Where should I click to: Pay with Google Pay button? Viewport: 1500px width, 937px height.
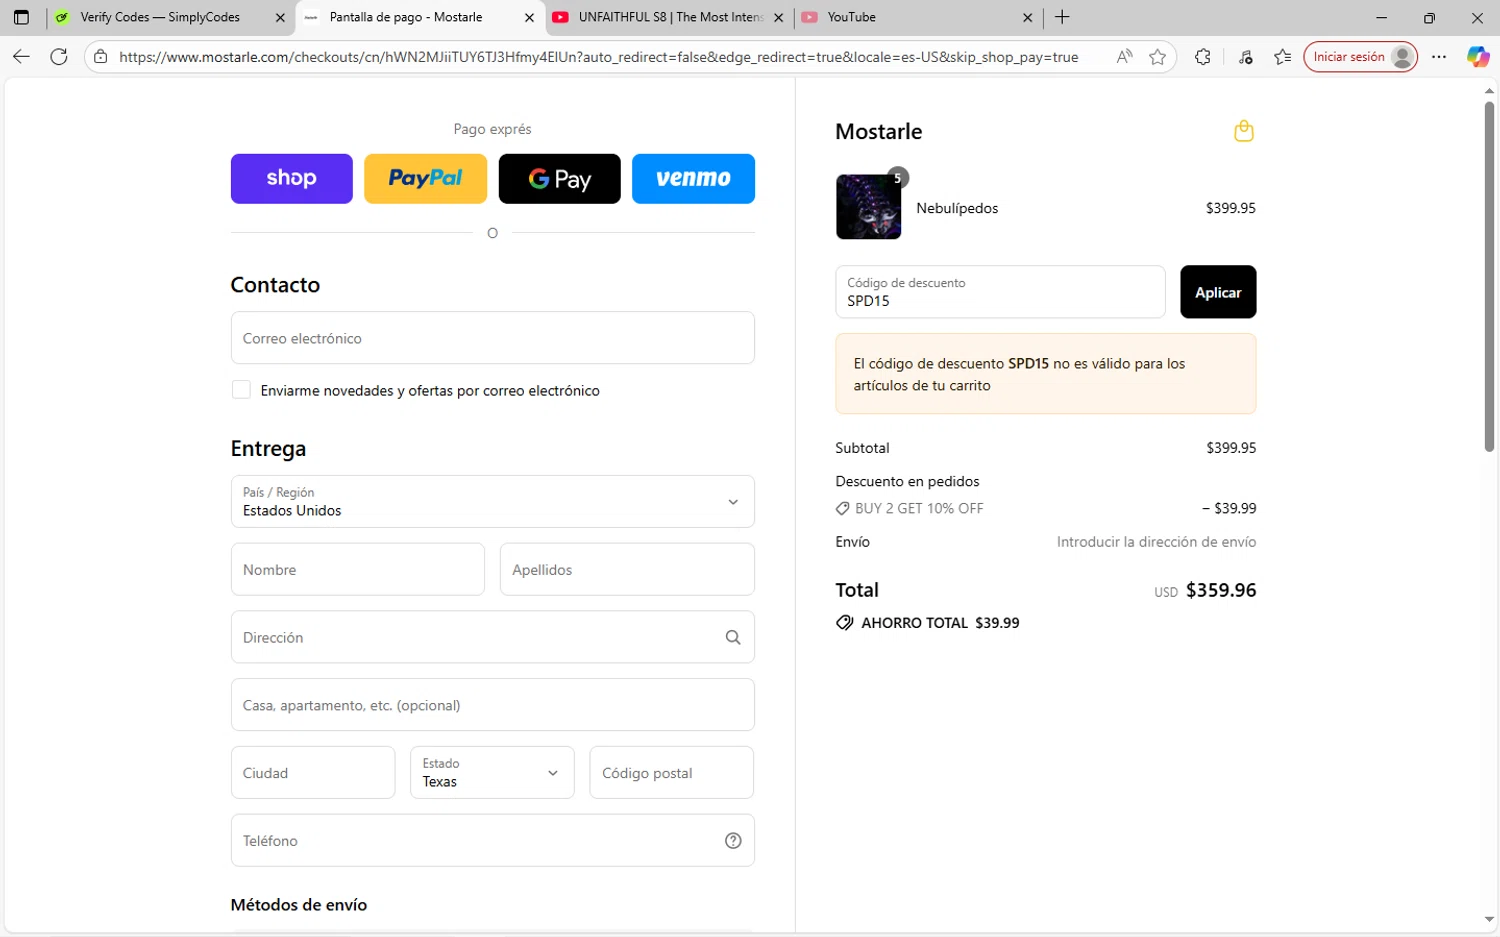pos(560,179)
